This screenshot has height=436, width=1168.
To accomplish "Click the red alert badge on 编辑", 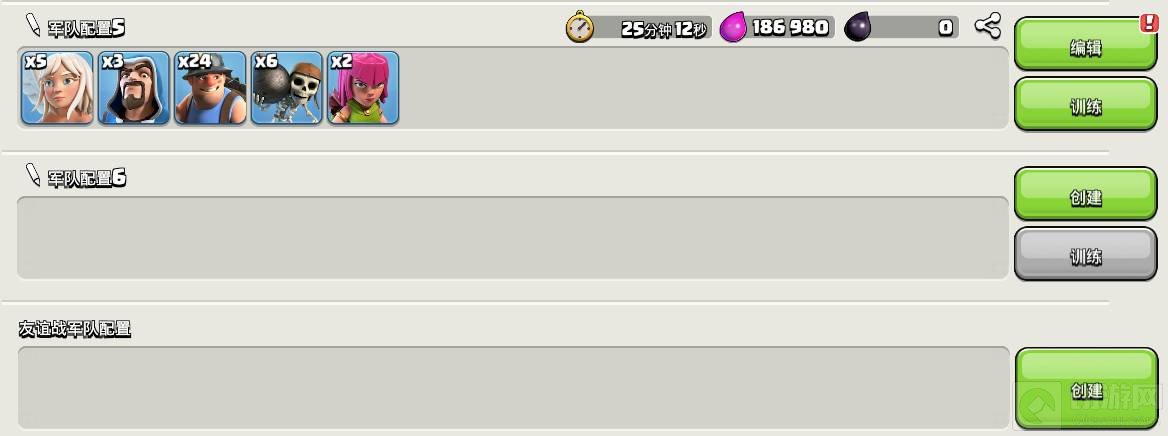I will [1148, 23].
